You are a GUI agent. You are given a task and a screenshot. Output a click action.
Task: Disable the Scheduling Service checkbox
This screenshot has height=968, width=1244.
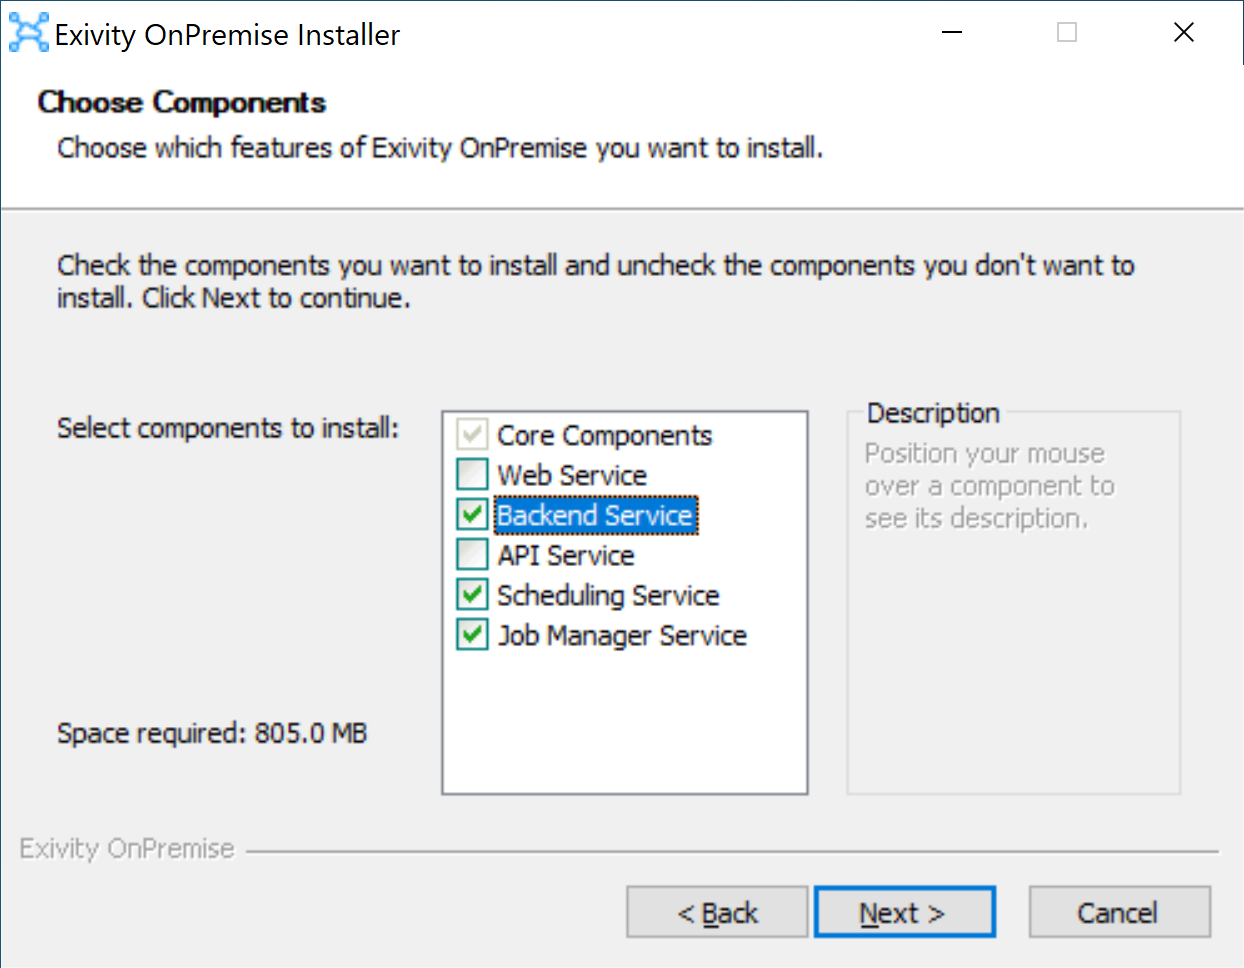pos(472,595)
